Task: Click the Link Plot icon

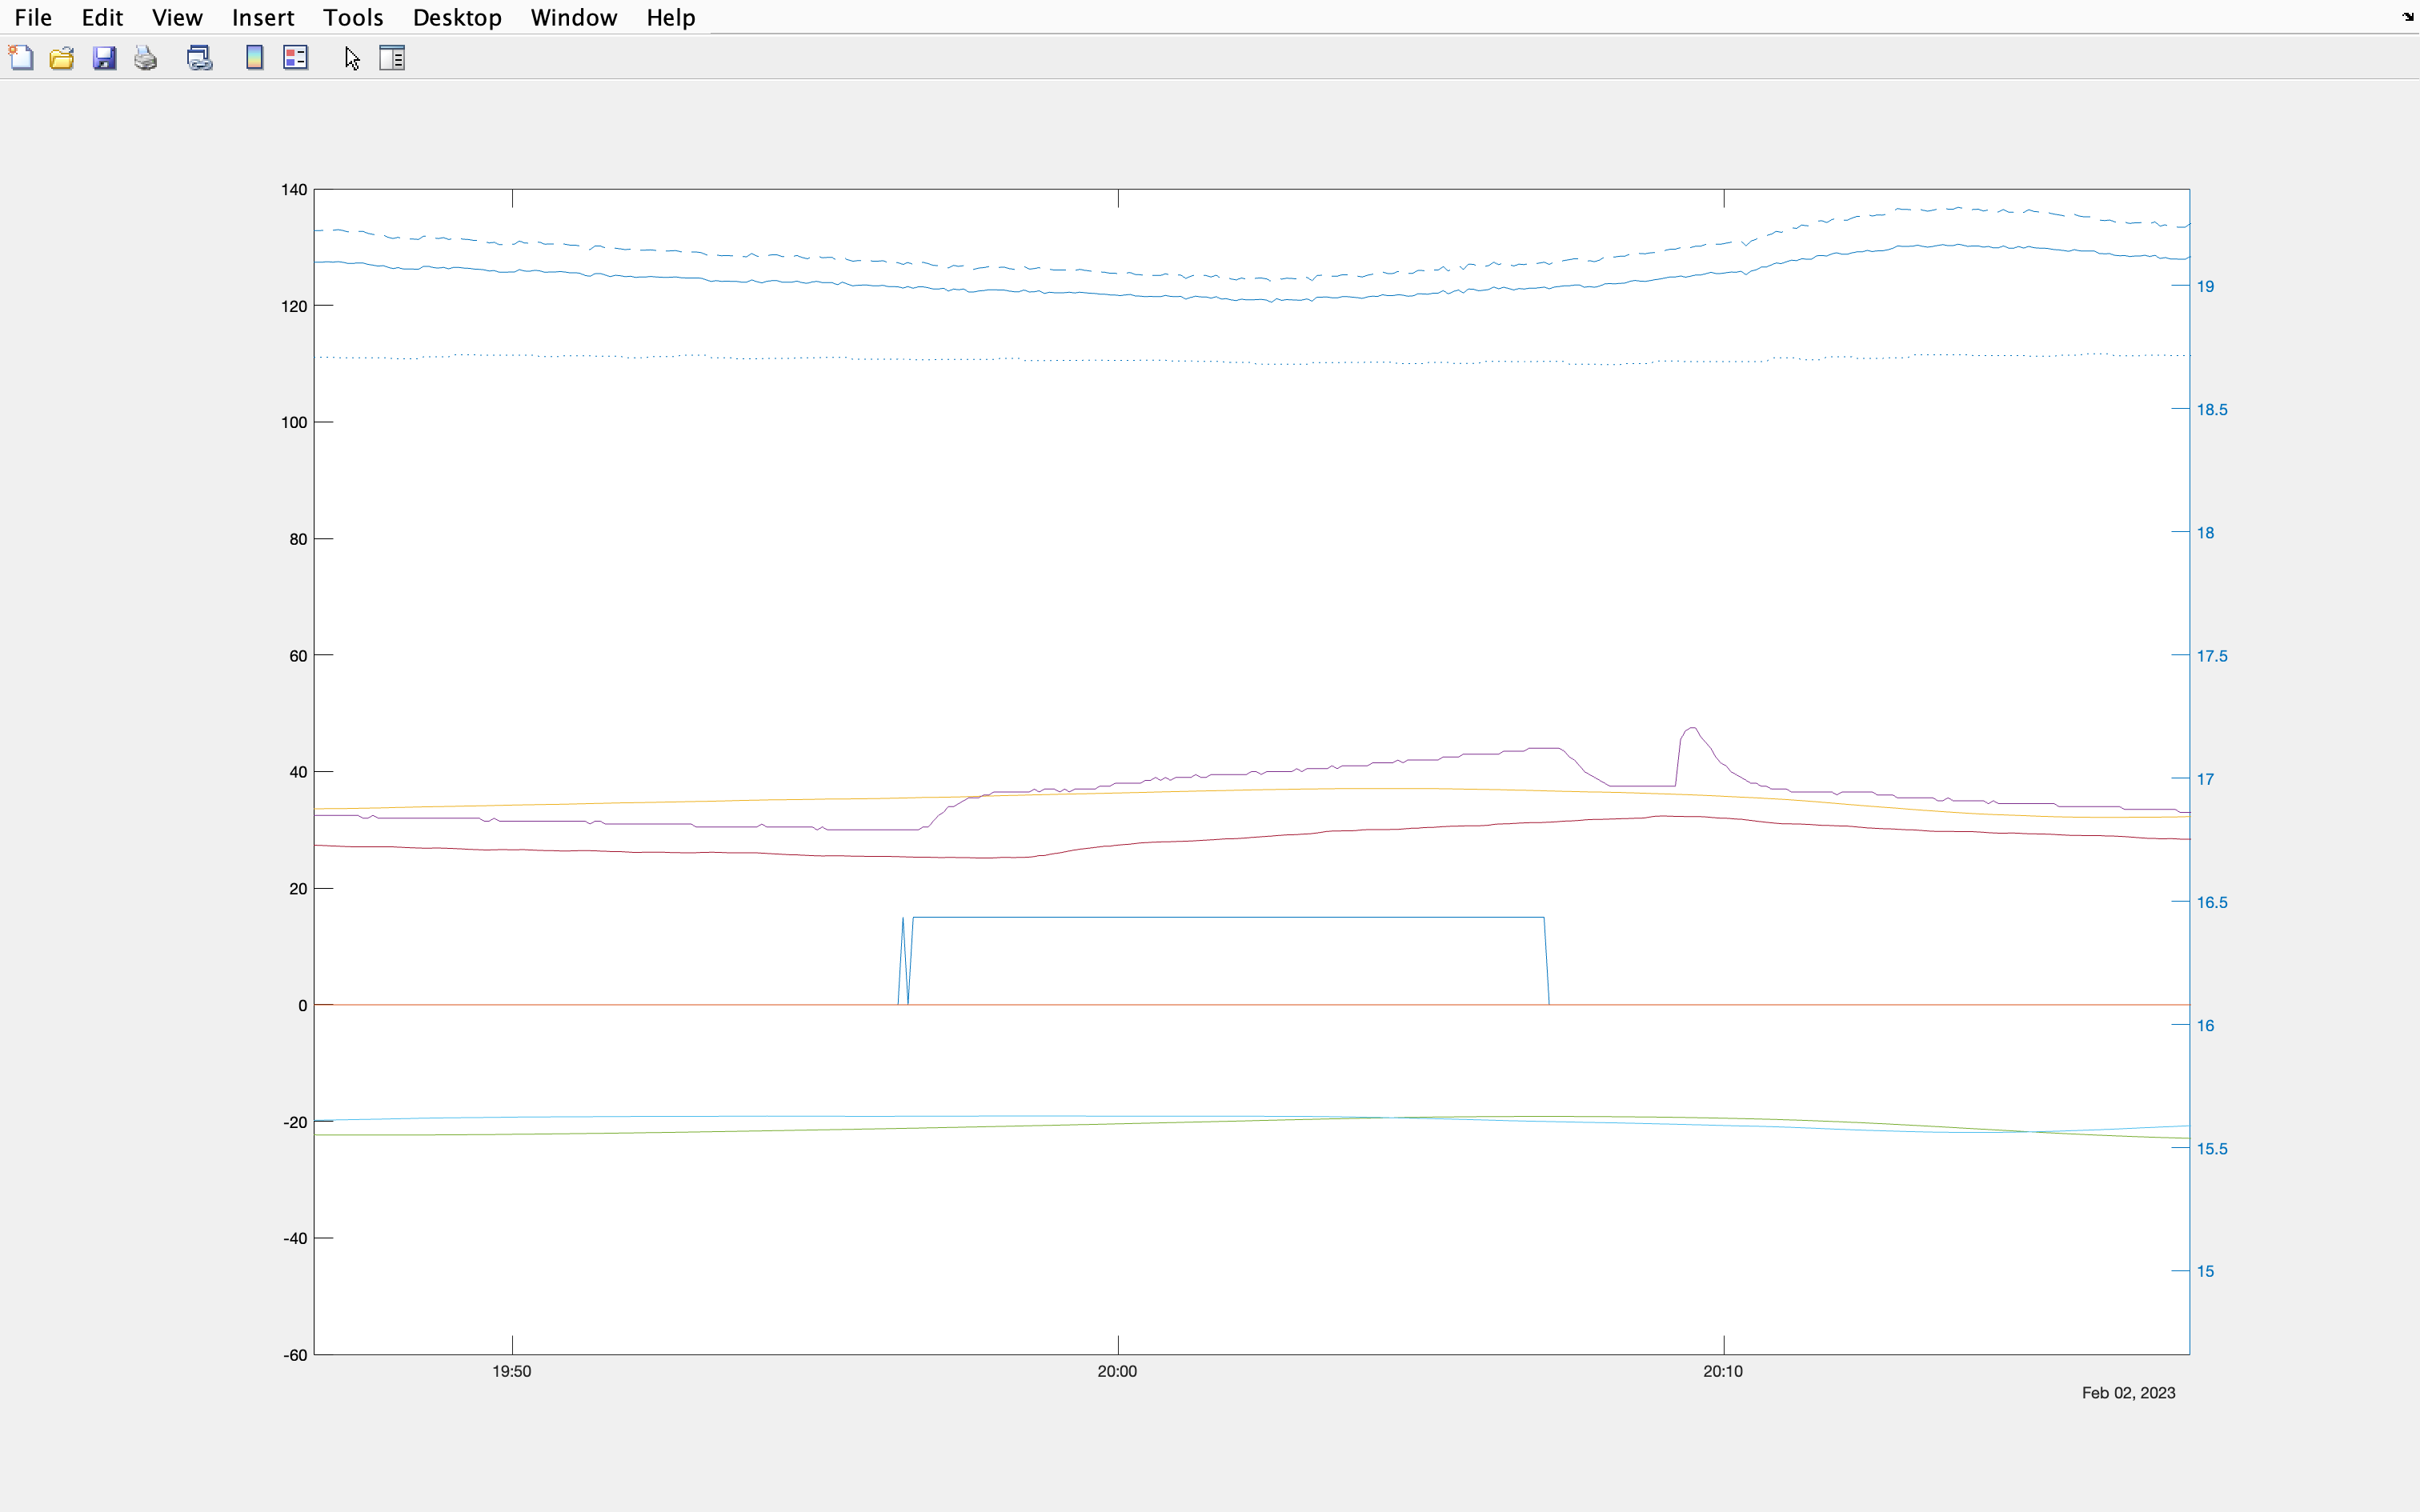Action: [200, 58]
